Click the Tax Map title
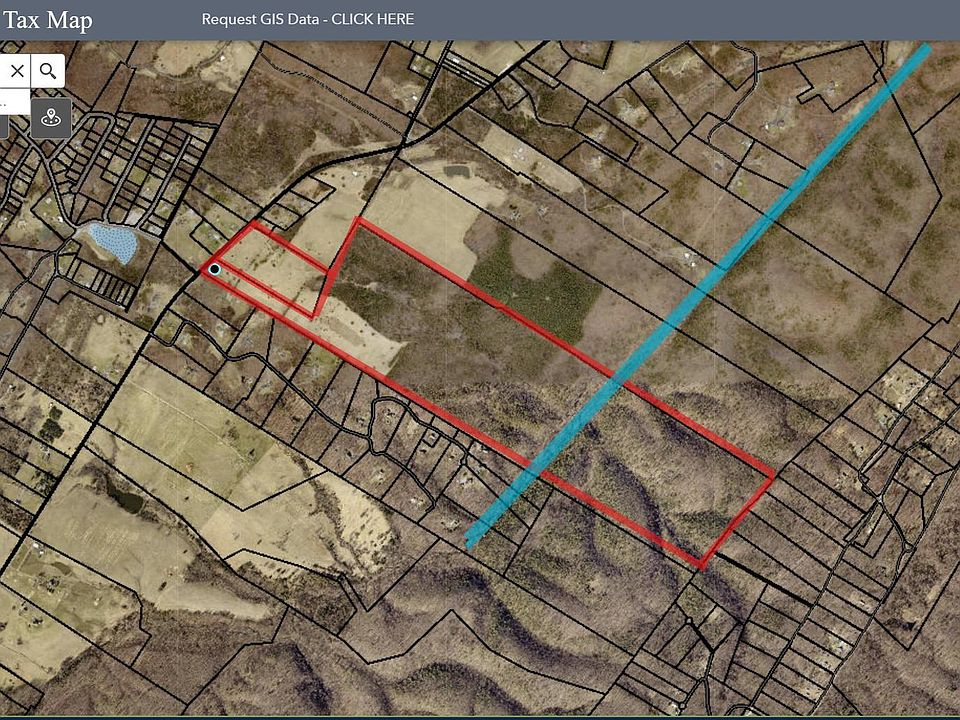960x720 pixels. point(47,20)
